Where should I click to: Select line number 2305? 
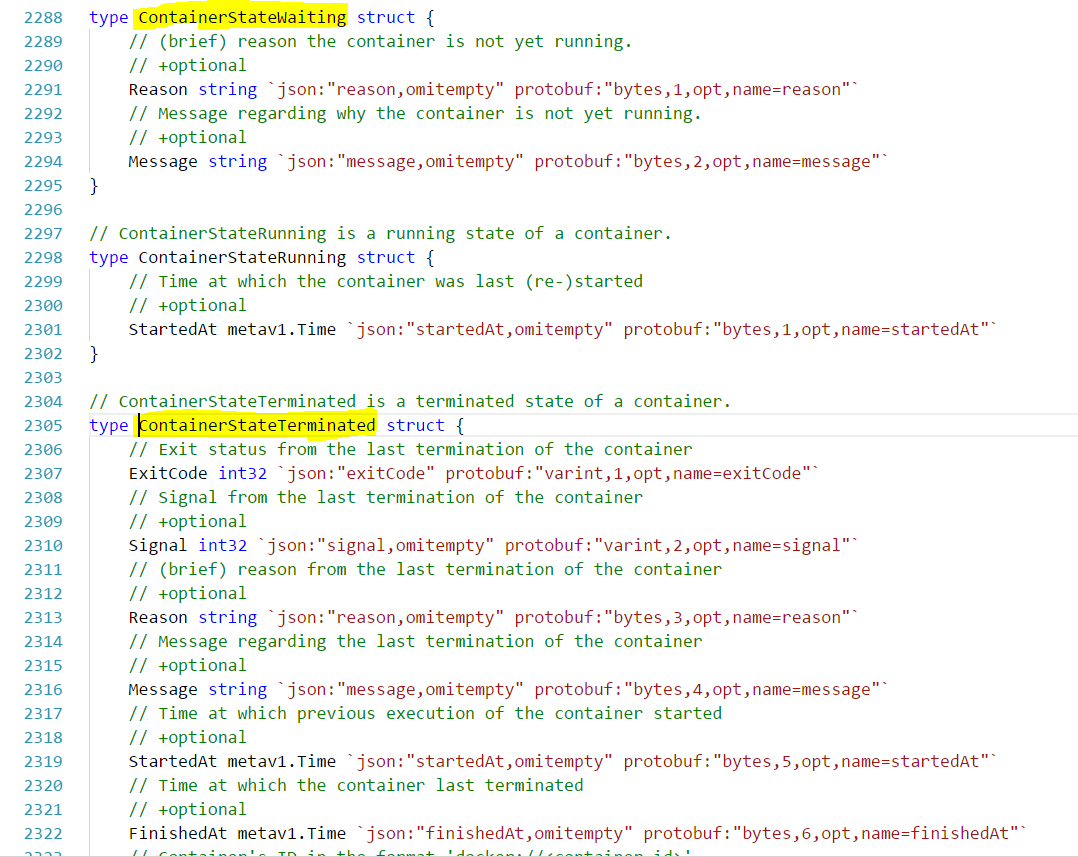pos(43,425)
